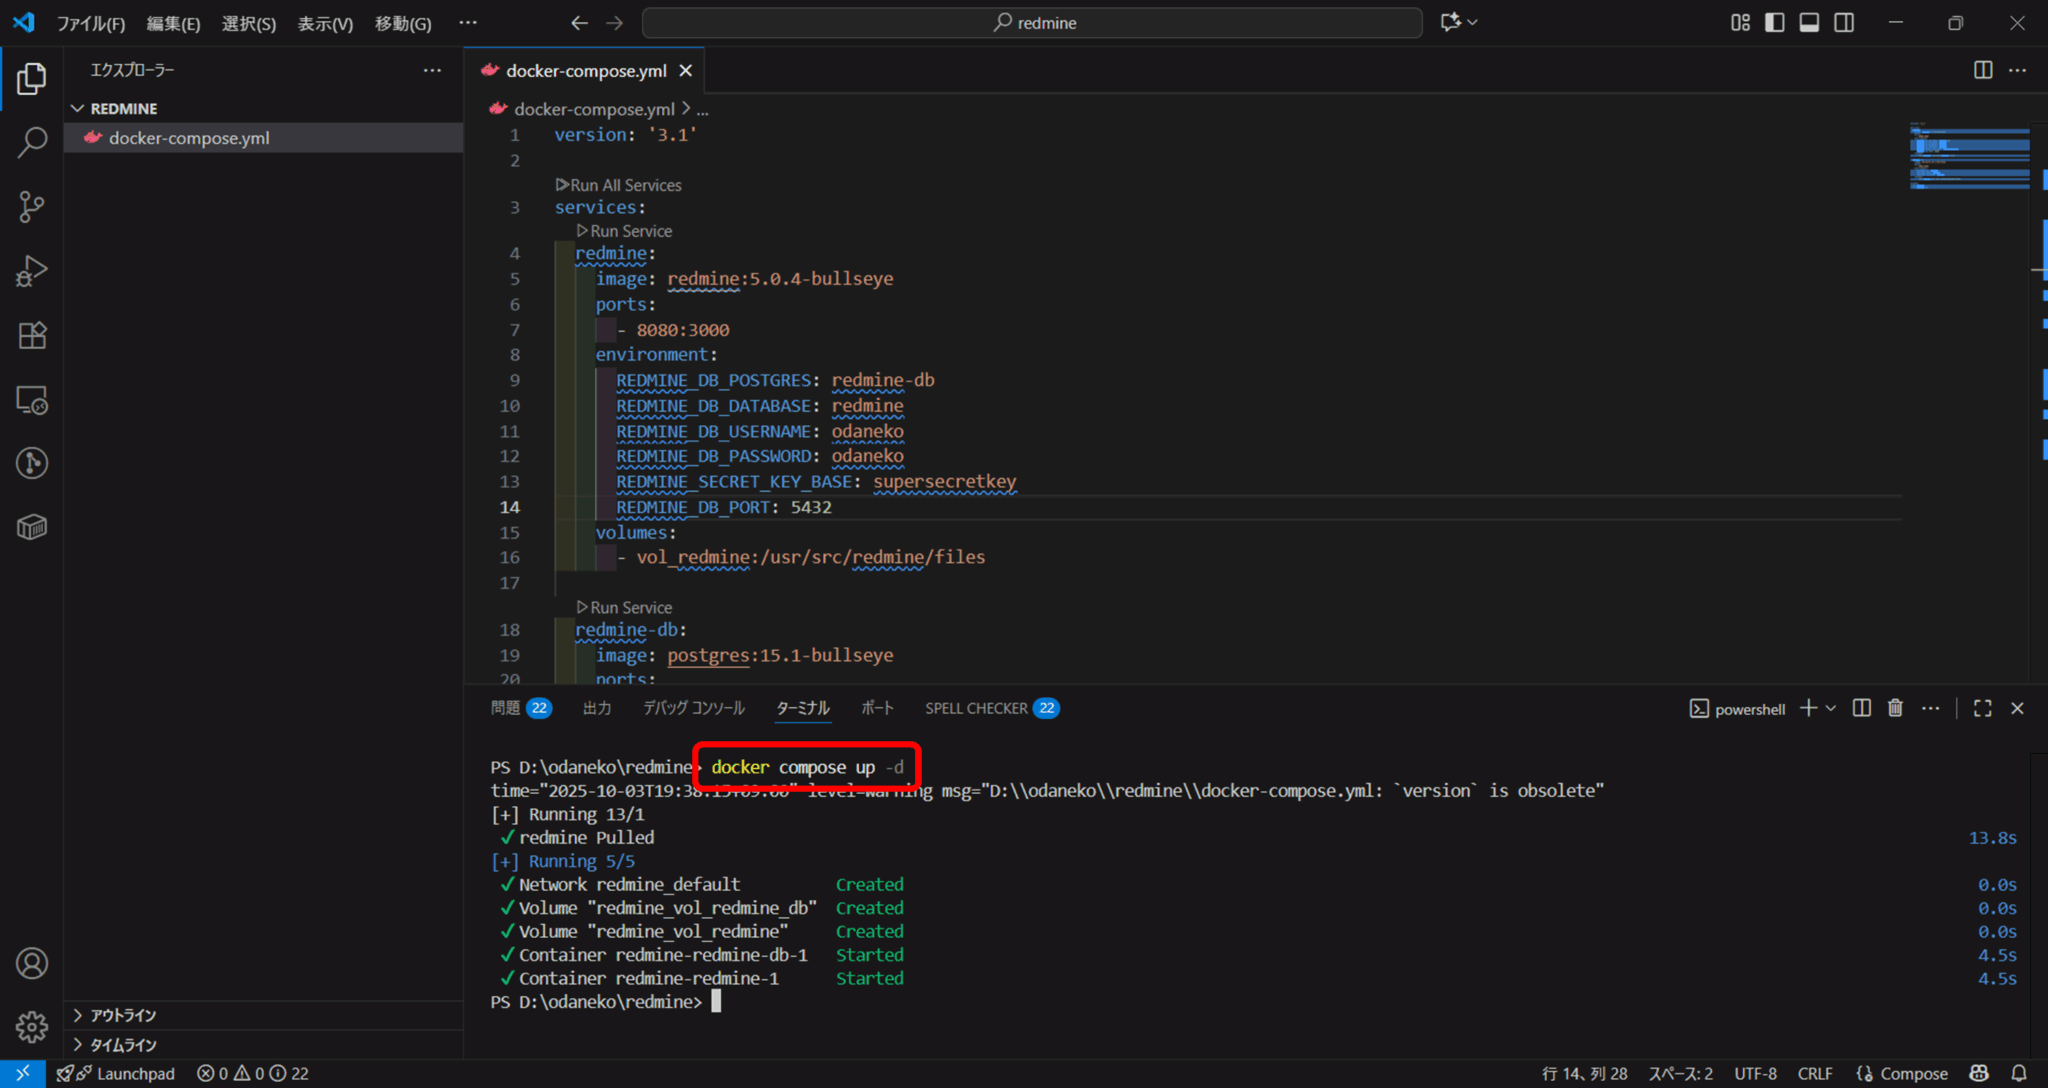Open the Docker containers sidebar view
This screenshot has height=1088, width=2048.
click(x=31, y=527)
